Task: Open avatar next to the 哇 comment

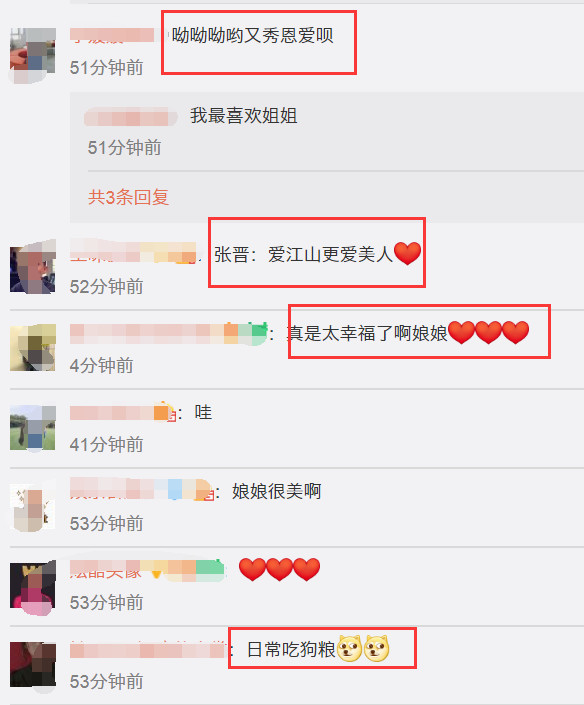Action: [33, 428]
